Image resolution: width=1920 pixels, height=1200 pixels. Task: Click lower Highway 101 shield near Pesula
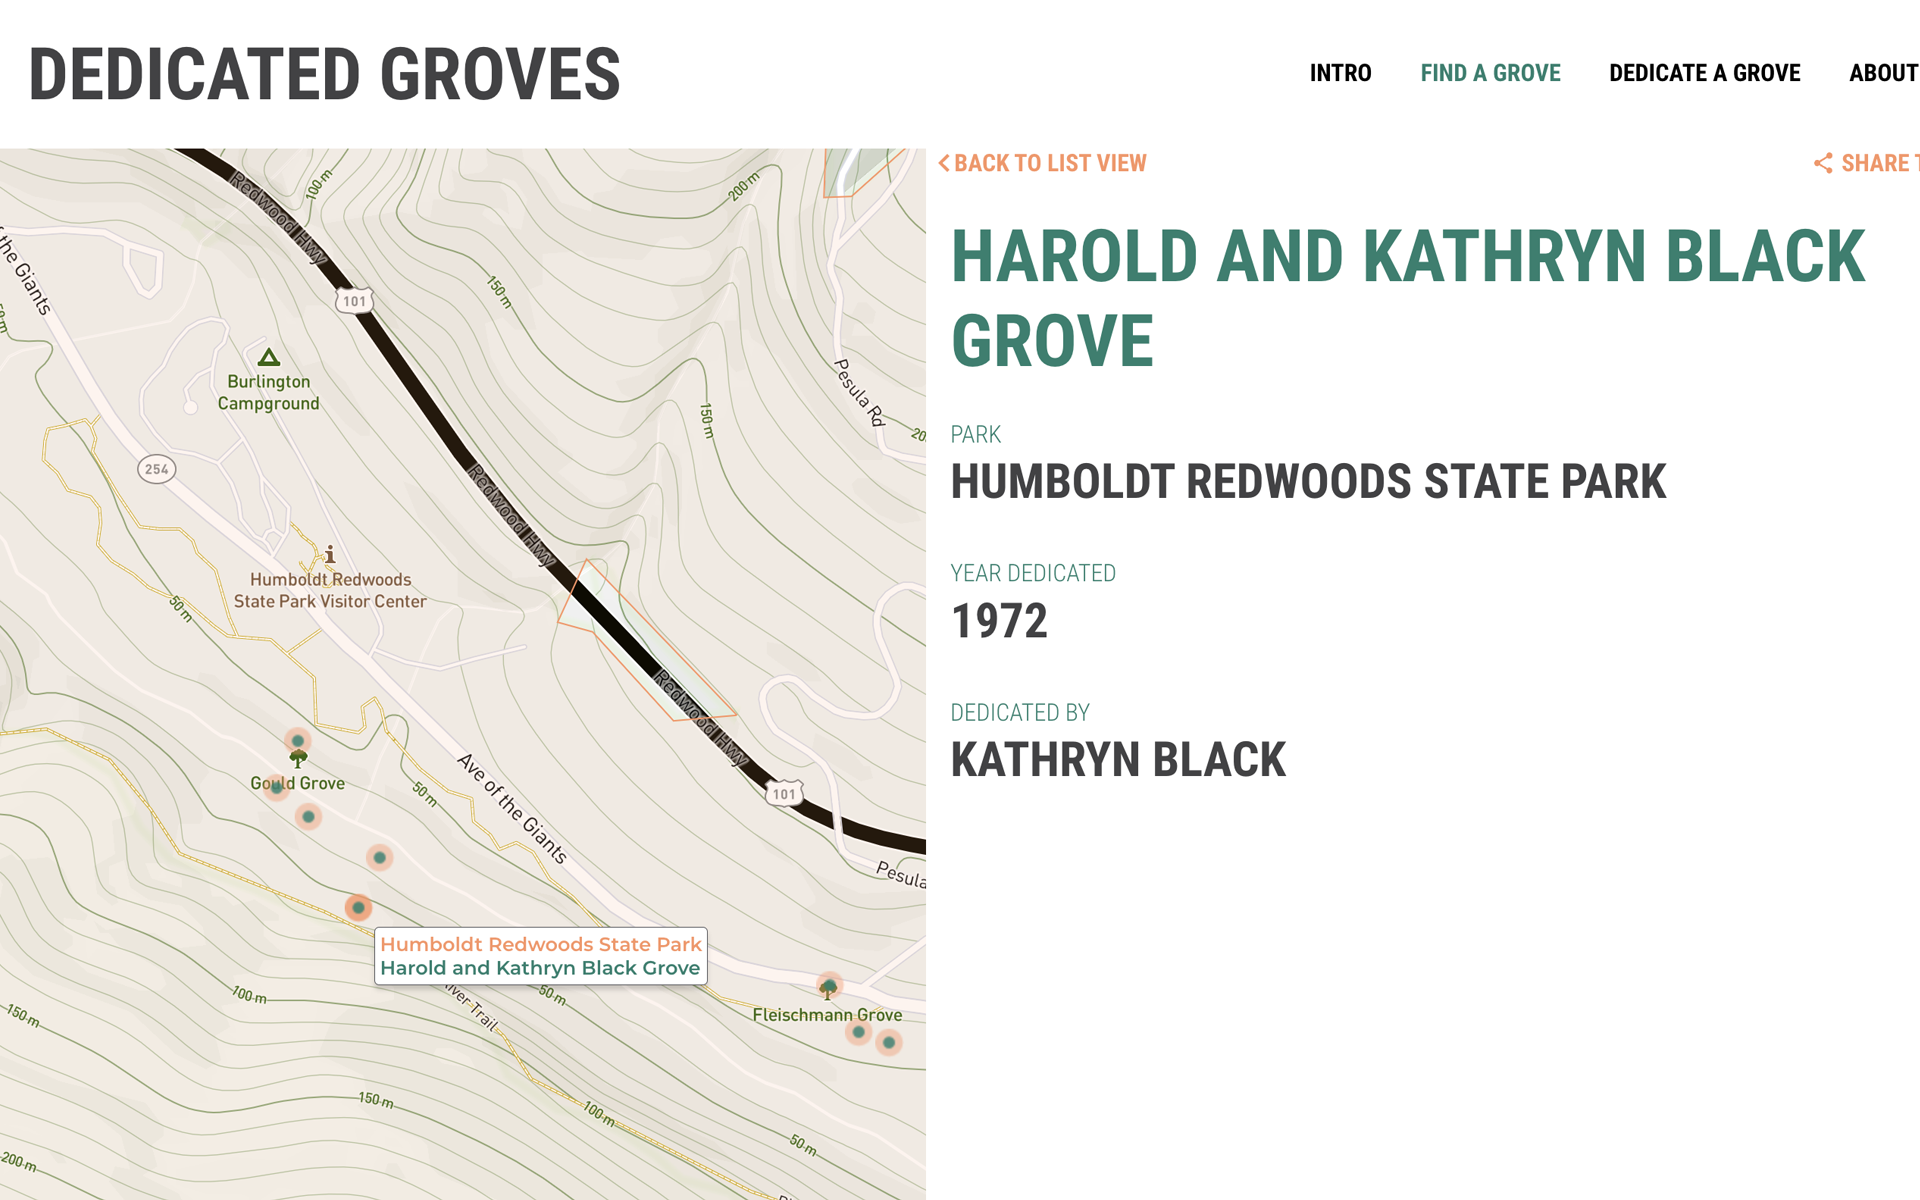[784, 794]
